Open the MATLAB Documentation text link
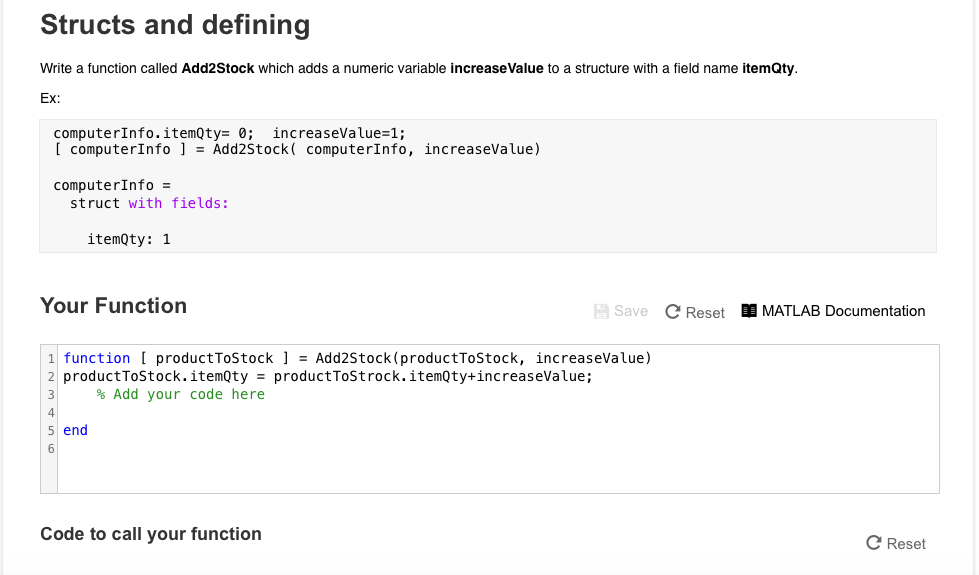 coord(843,311)
